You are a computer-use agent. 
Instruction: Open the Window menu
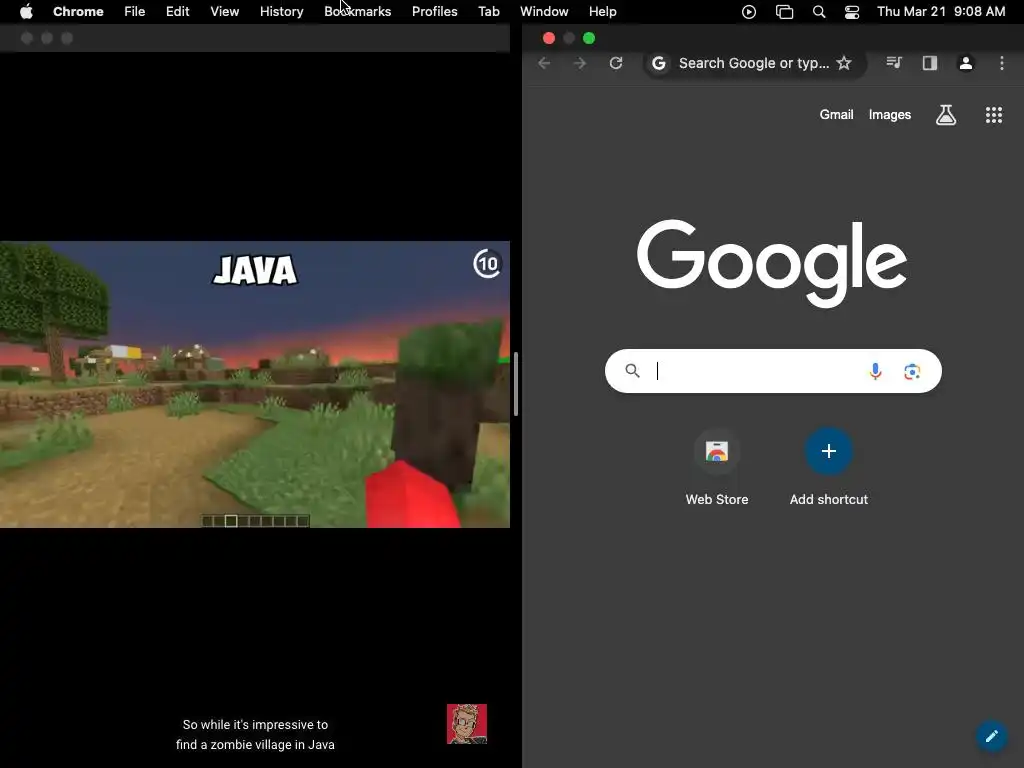pyautogui.click(x=544, y=11)
